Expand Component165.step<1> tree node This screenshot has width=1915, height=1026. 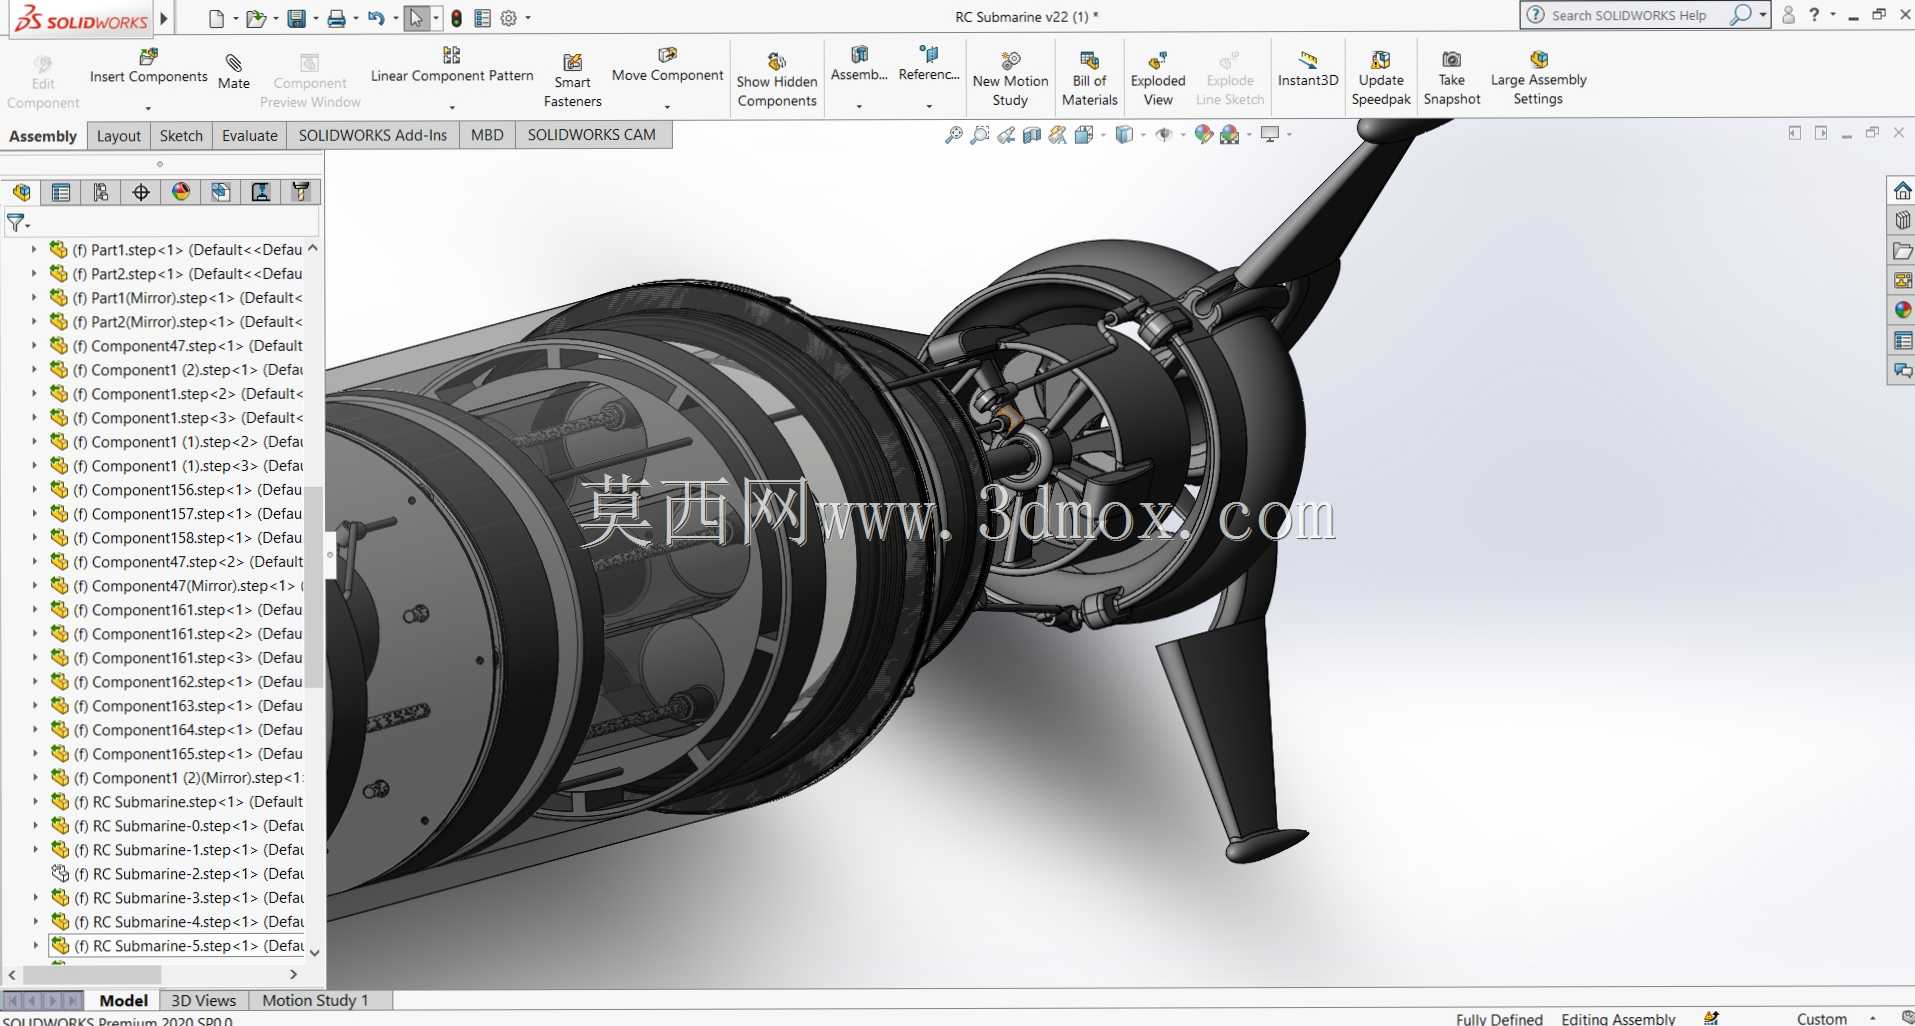[34, 754]
